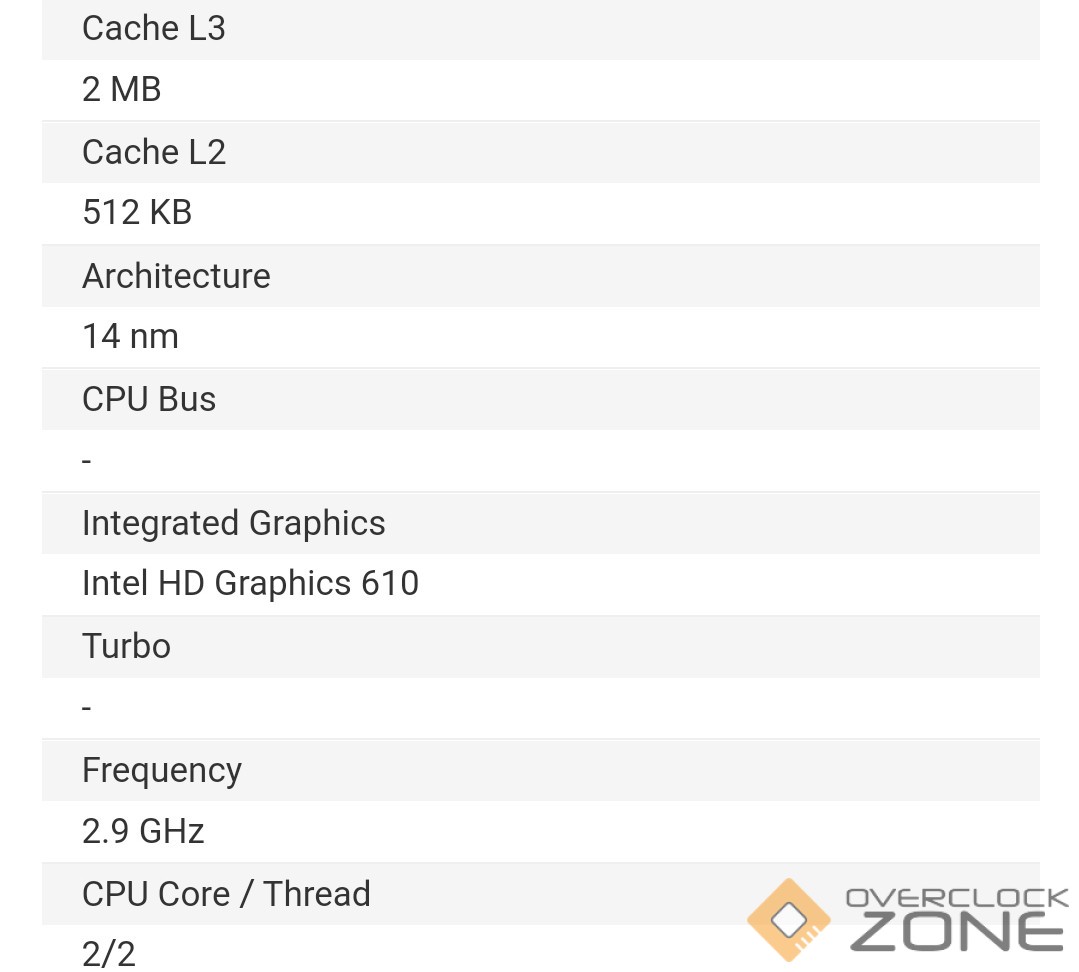Click the 2.9 GHz value
Image resolution: width=1079 pixels, height=972 pixels.
coord(143,832)
